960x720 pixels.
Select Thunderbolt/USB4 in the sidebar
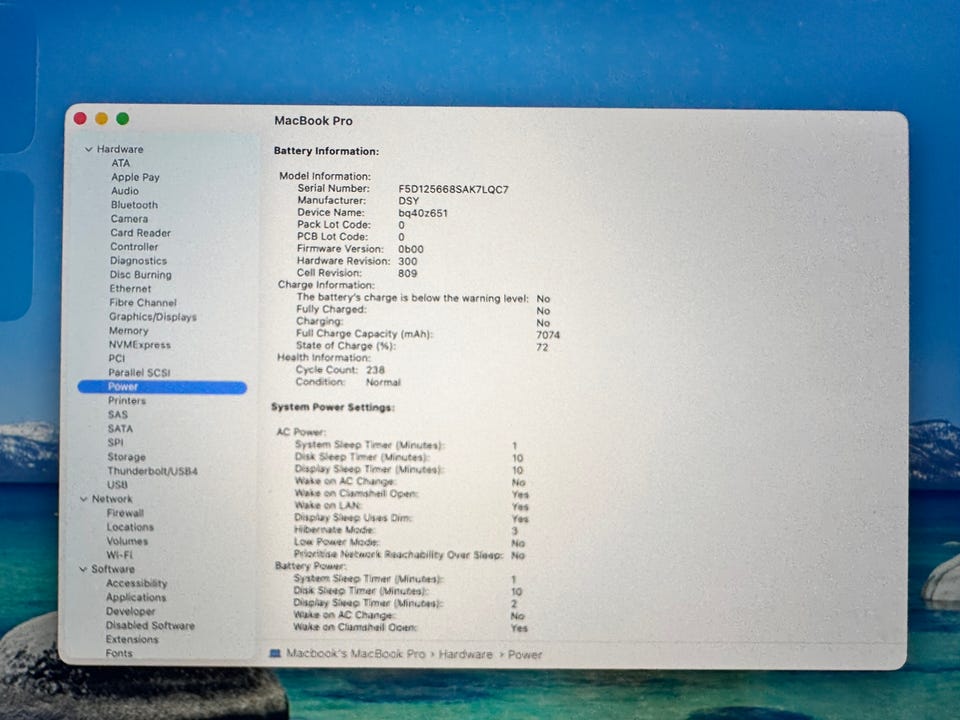152,471
